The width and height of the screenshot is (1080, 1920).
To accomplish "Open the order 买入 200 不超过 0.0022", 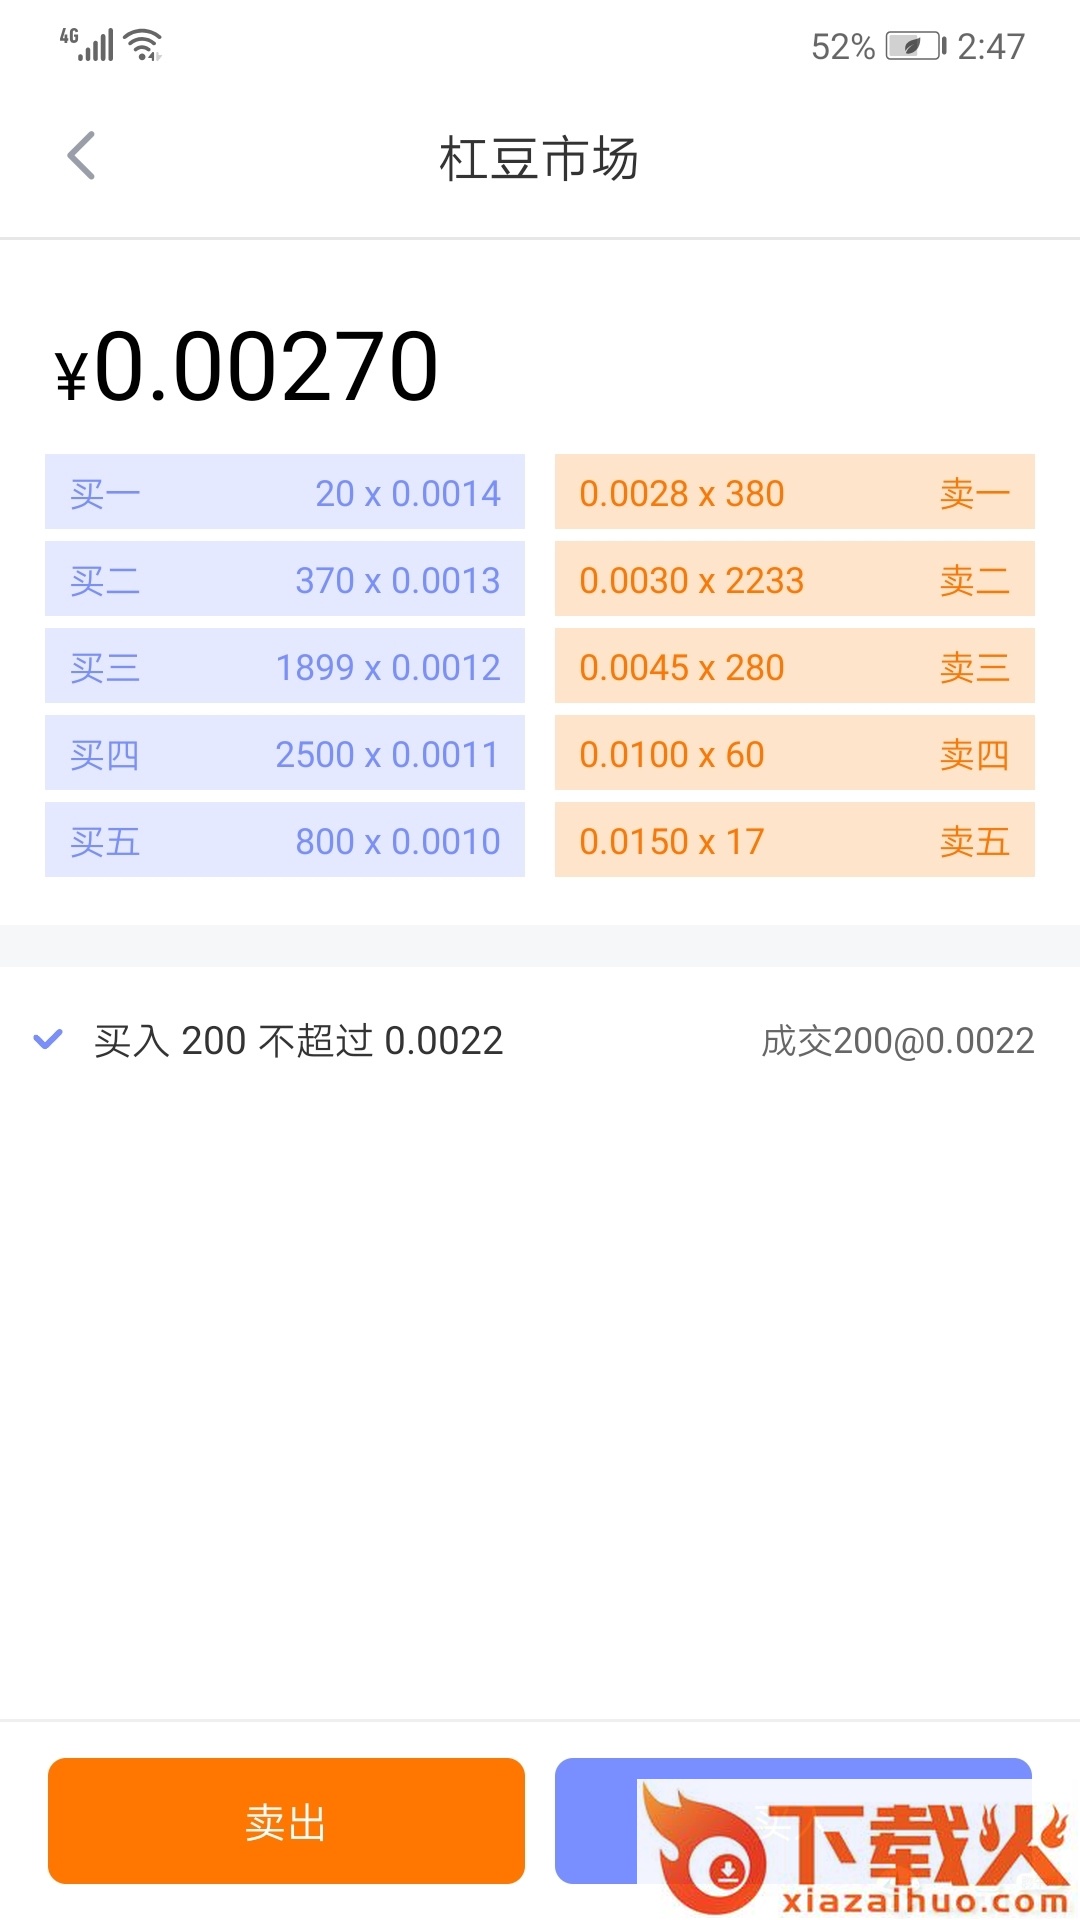I will (298, 1041).
